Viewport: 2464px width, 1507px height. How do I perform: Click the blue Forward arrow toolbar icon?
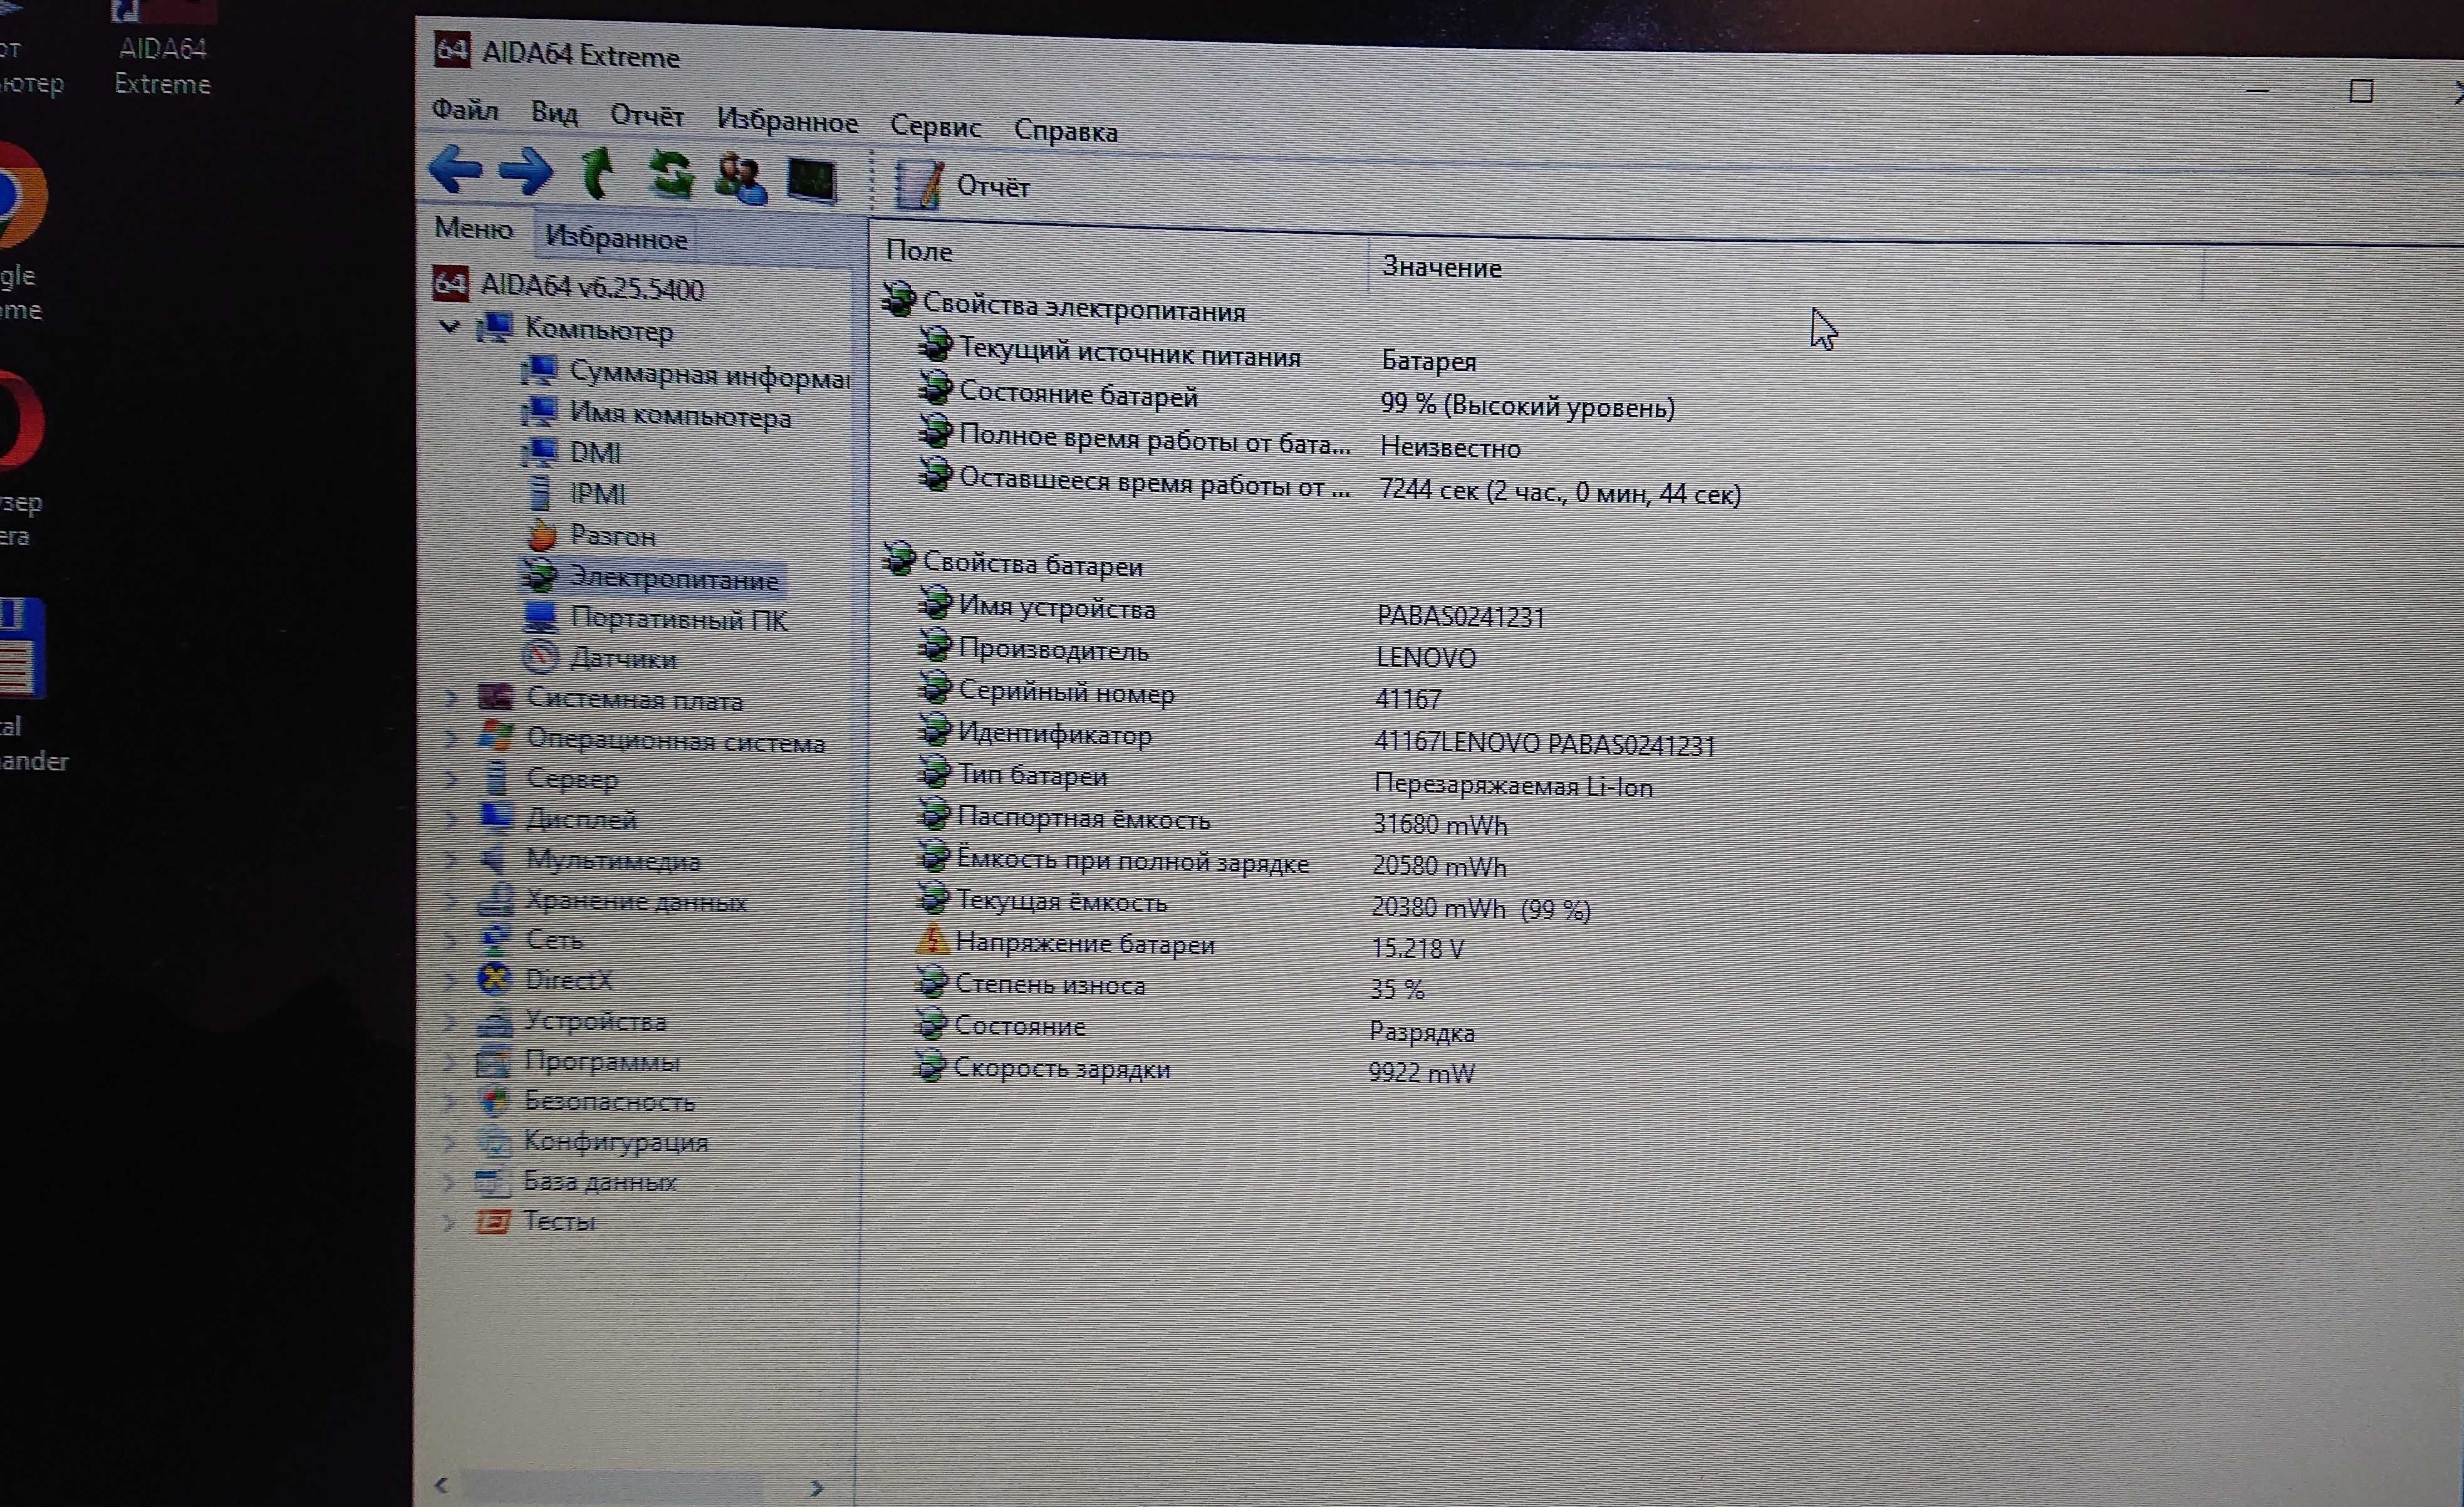click(x=525, y=171)
